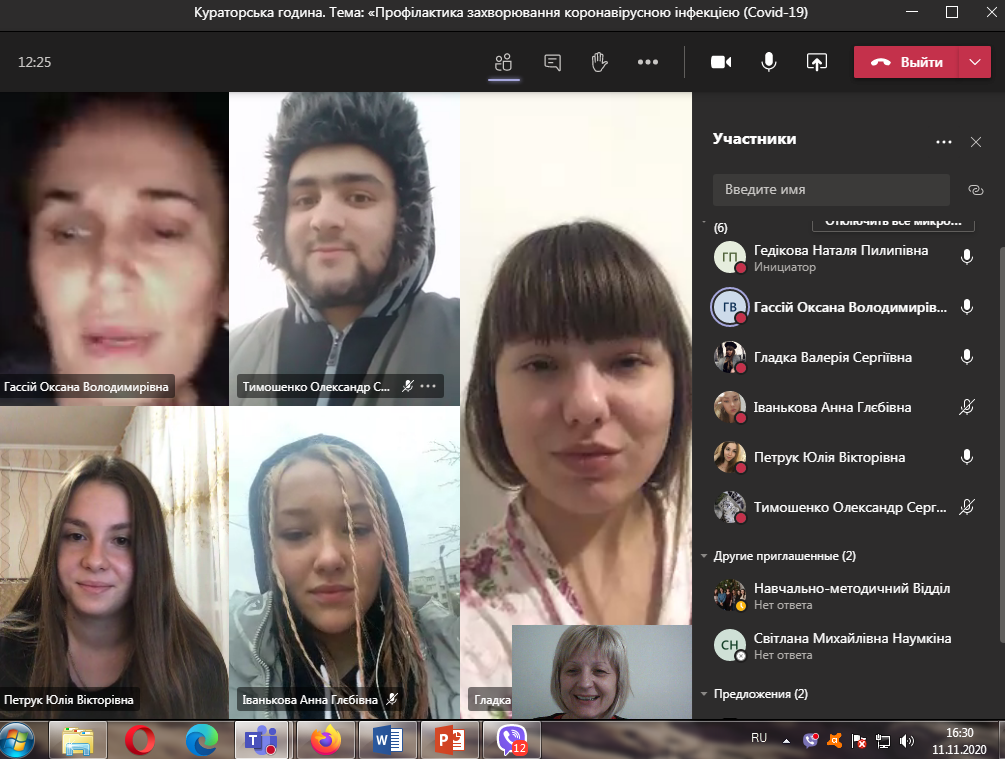
Task: Select Гассій Оксана Володимирівна video tile
Action: pyautogui.click(x=114, y=249)
